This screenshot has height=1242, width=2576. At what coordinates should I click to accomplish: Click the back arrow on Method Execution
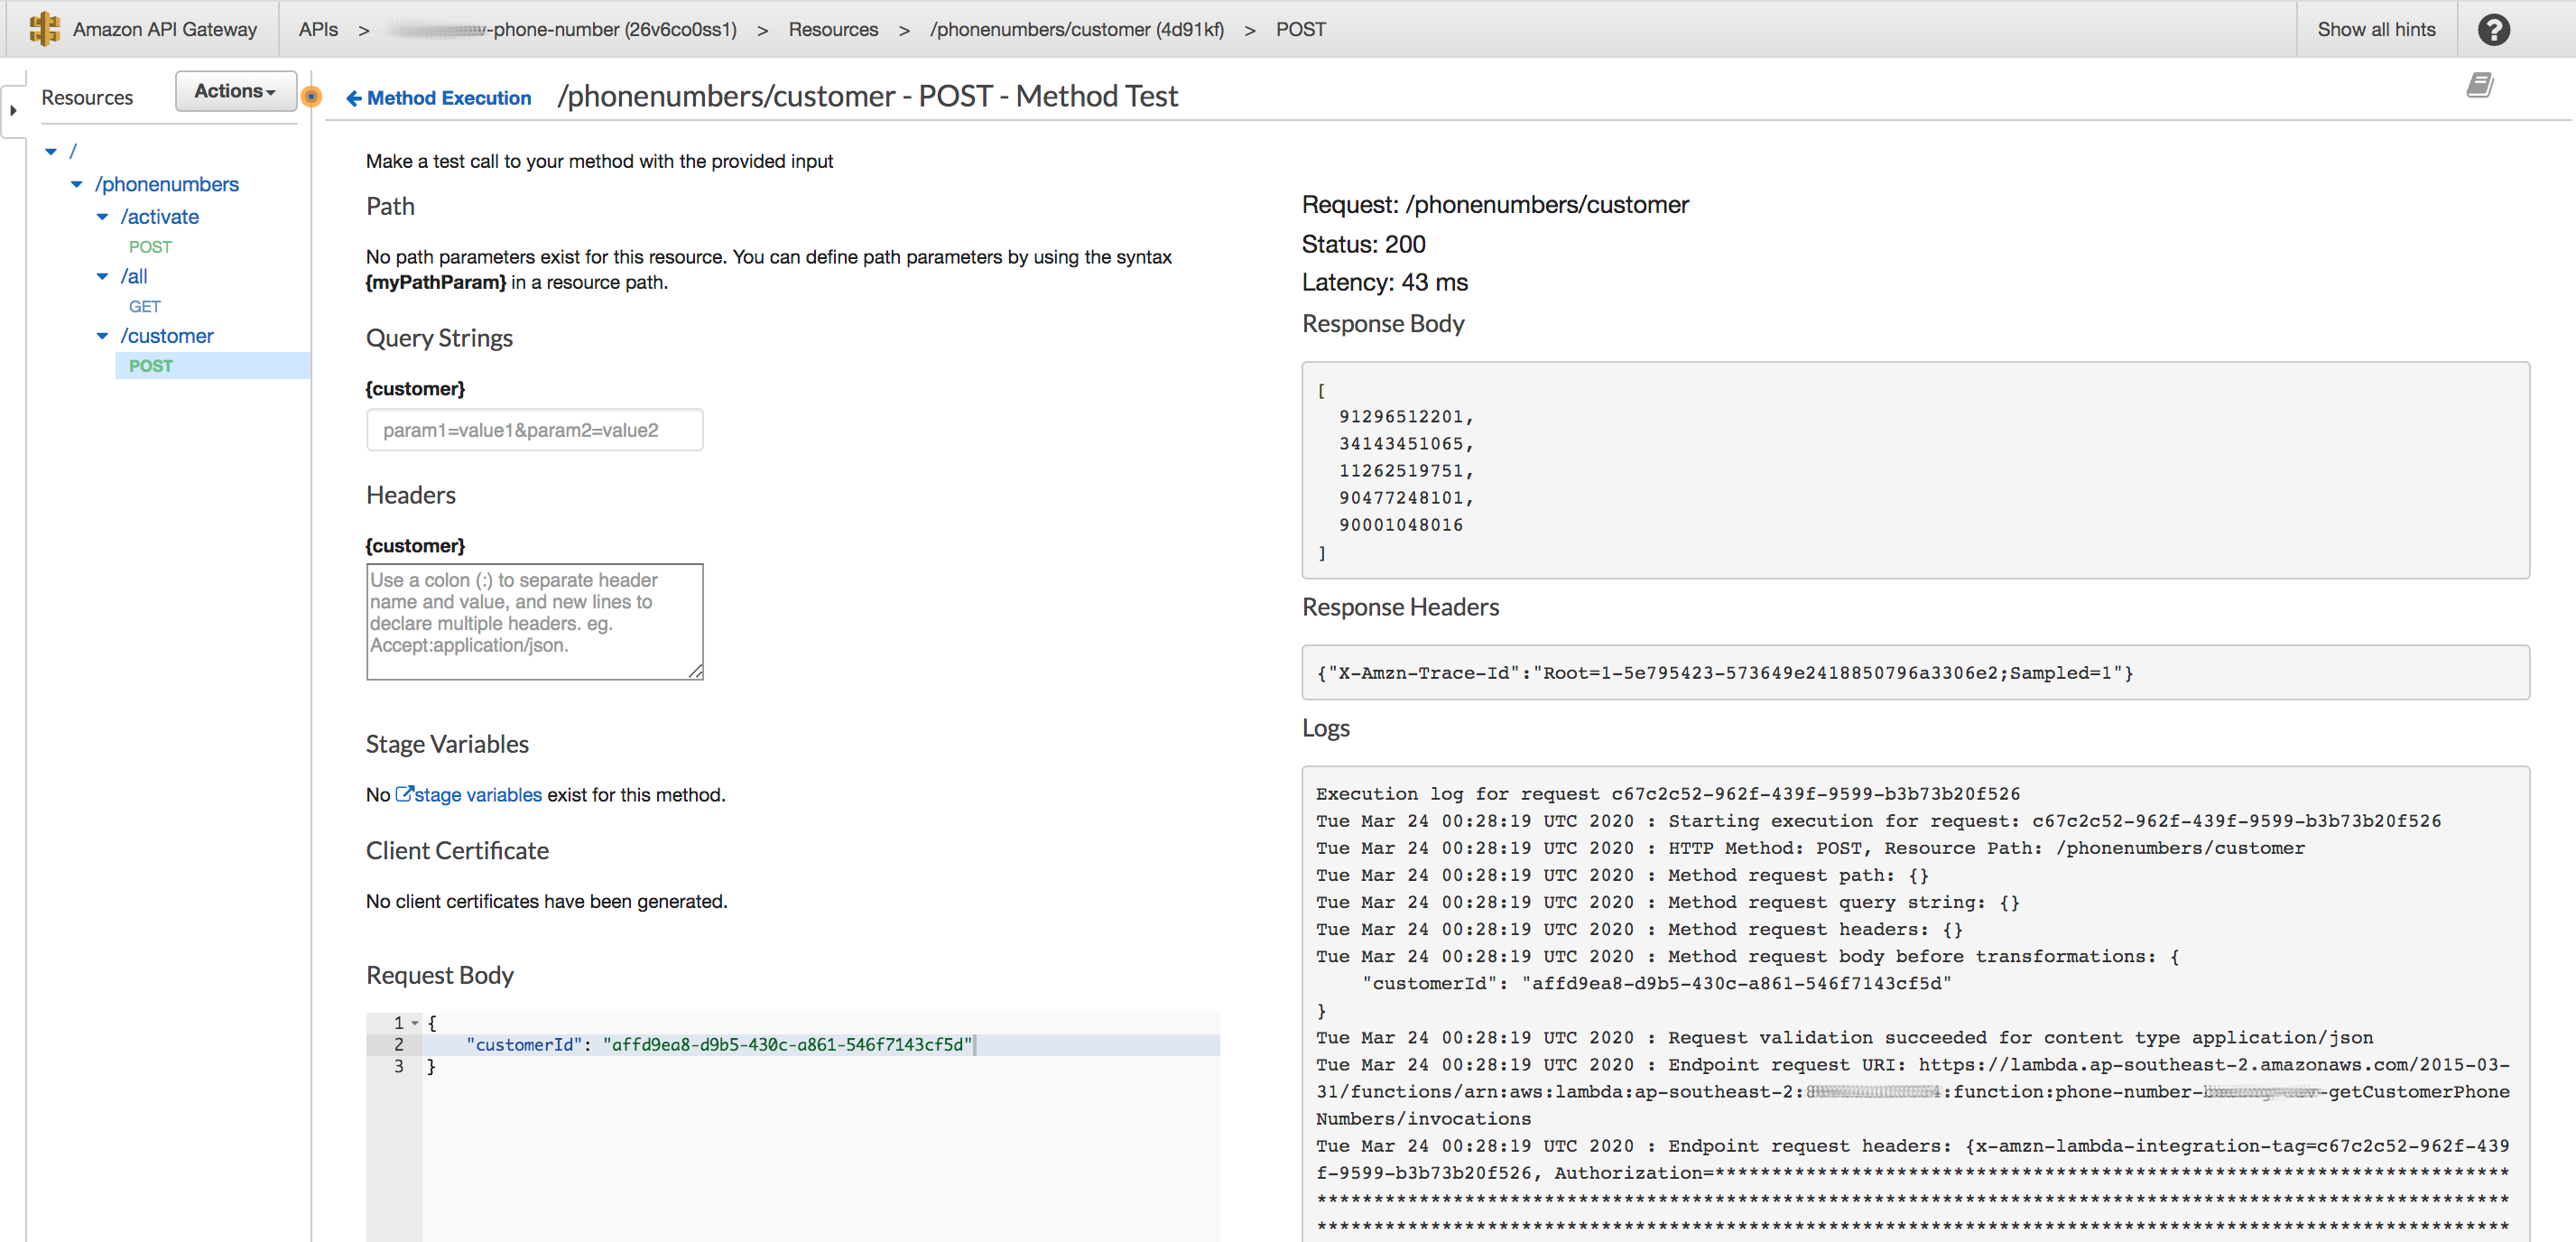click(353, 98)
